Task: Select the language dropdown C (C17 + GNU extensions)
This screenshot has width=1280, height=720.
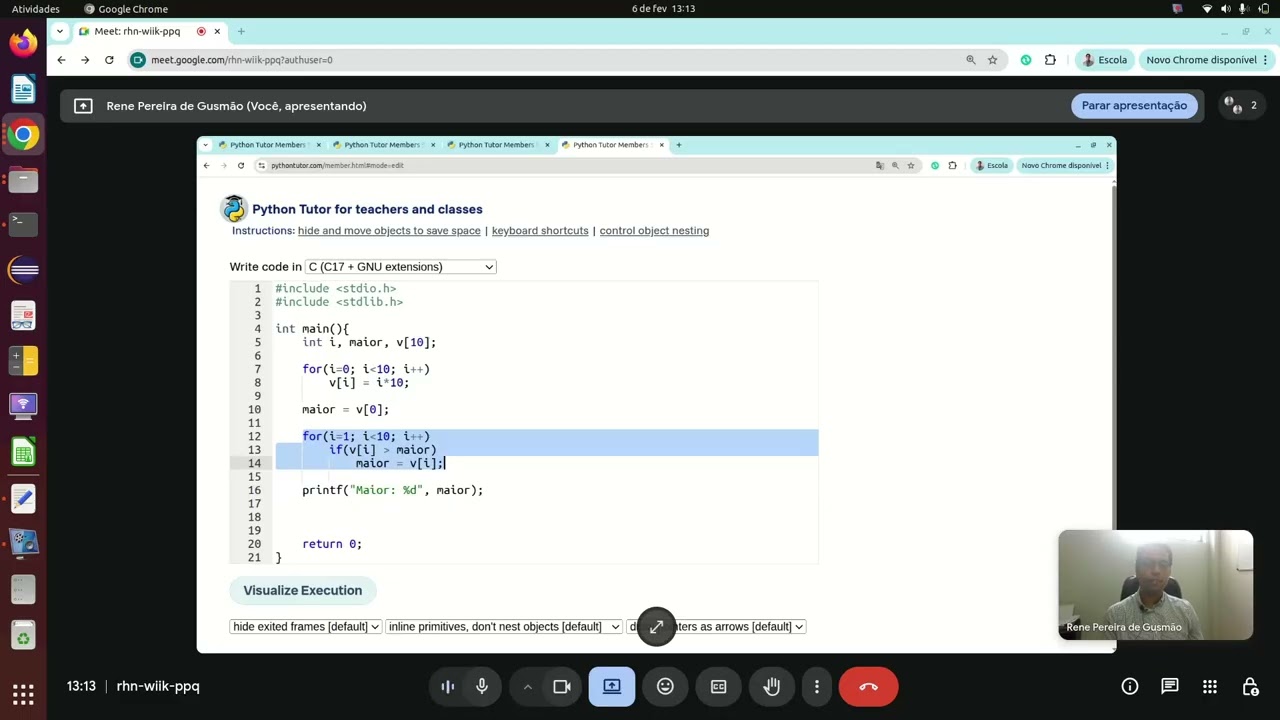Action: point(400,267)
